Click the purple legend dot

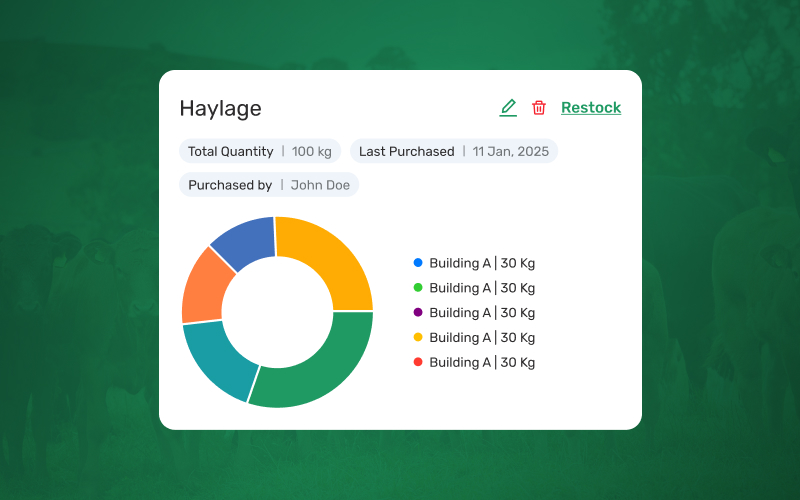(x=418, y=313)
